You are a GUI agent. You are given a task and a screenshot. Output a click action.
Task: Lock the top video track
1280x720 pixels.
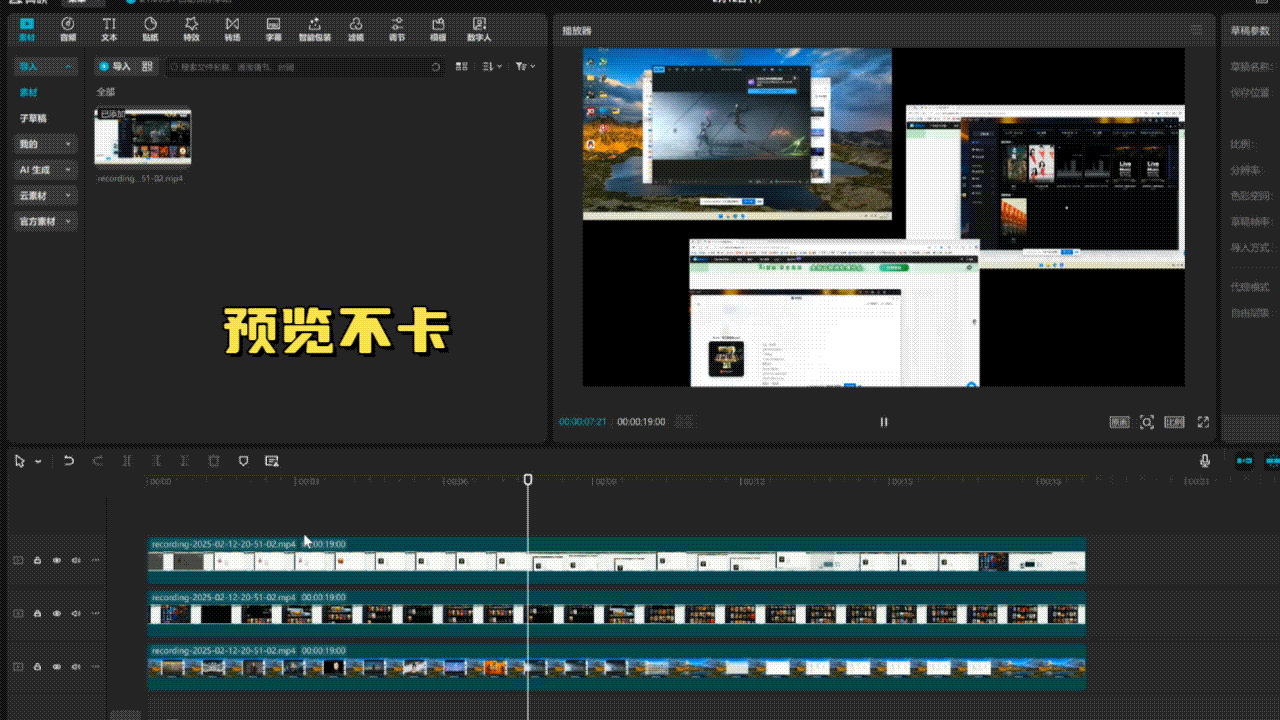coord(37,560)
